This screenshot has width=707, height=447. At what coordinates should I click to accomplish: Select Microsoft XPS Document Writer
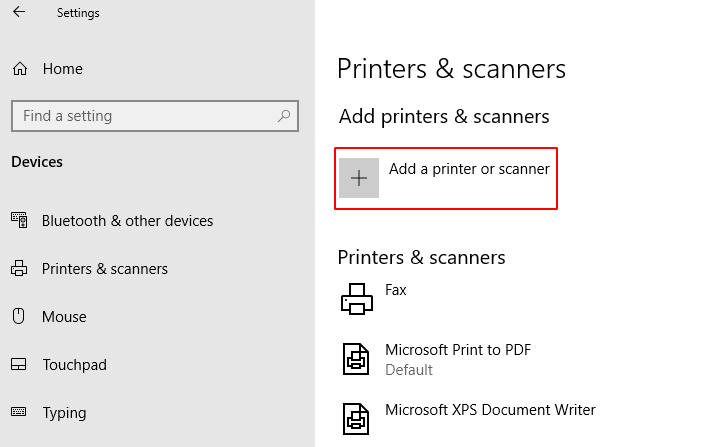[490, 410]
